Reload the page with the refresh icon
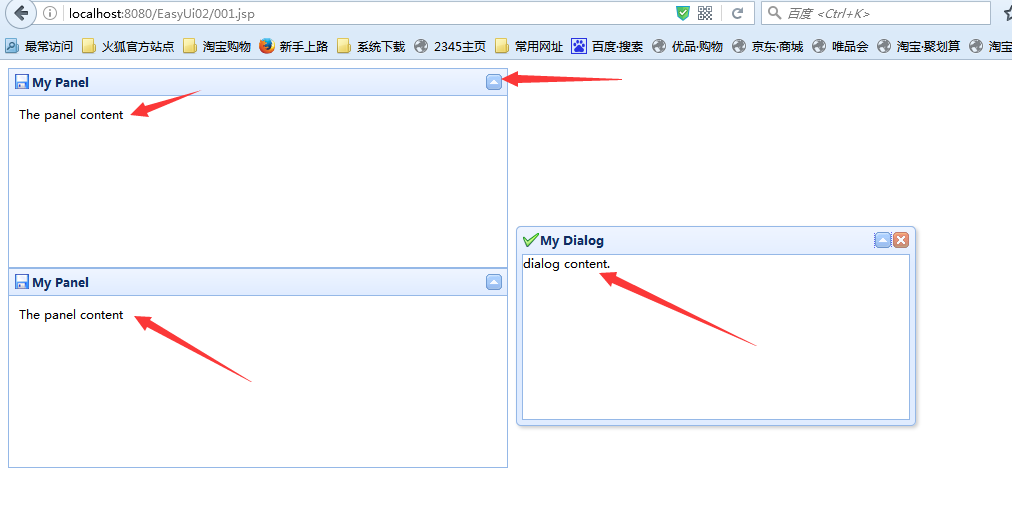Screen dimensions: 1012x521 [x=737, y=14]
